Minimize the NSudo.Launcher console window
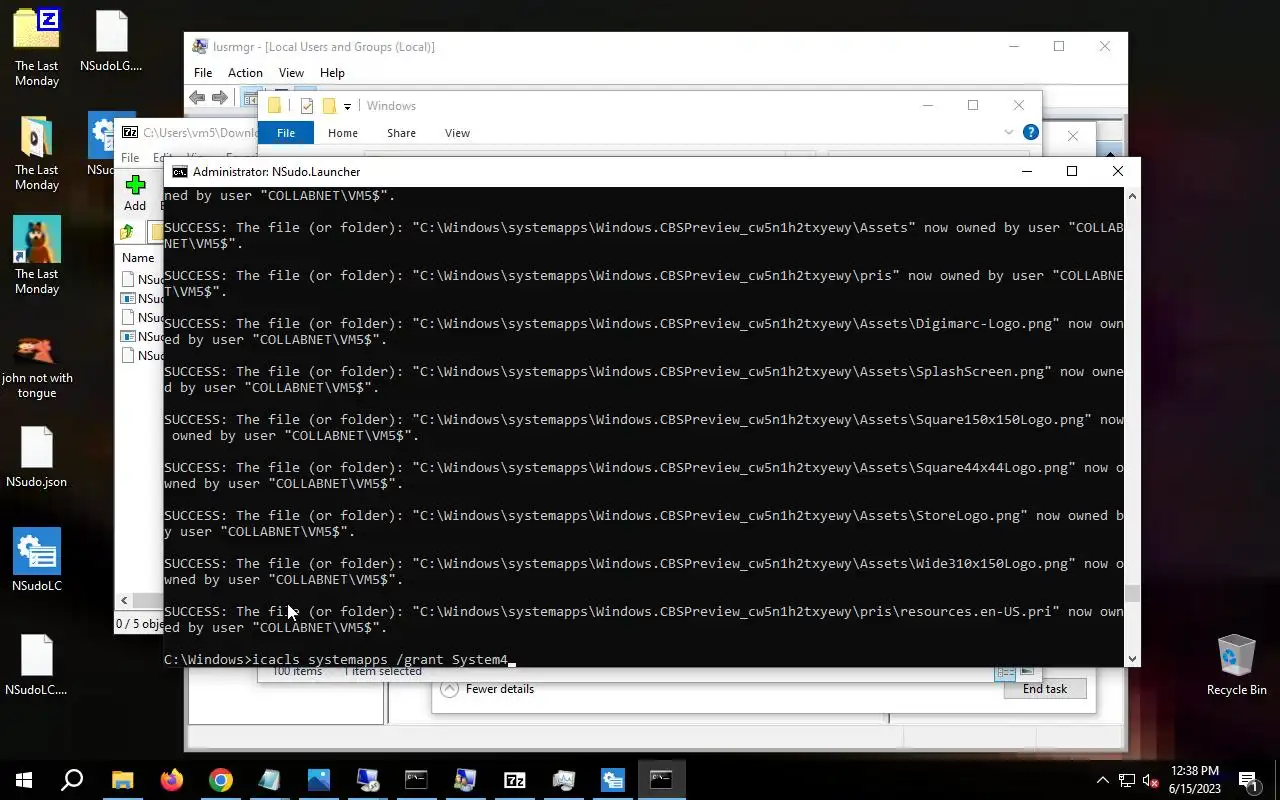This screenshot has width=1280, height=800. pos(1026,171)
